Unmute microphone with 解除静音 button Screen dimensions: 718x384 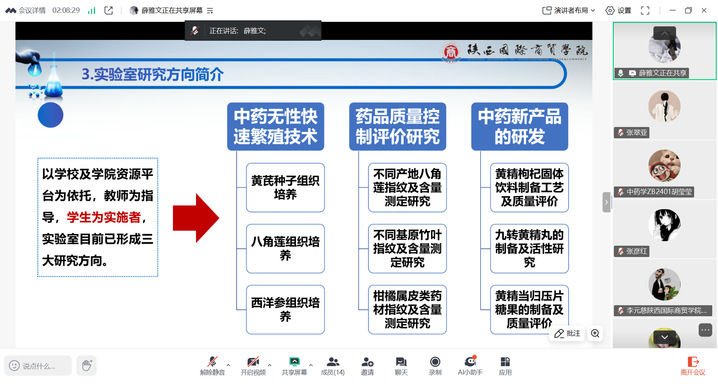pyautogui.click(x=212, y=366)
